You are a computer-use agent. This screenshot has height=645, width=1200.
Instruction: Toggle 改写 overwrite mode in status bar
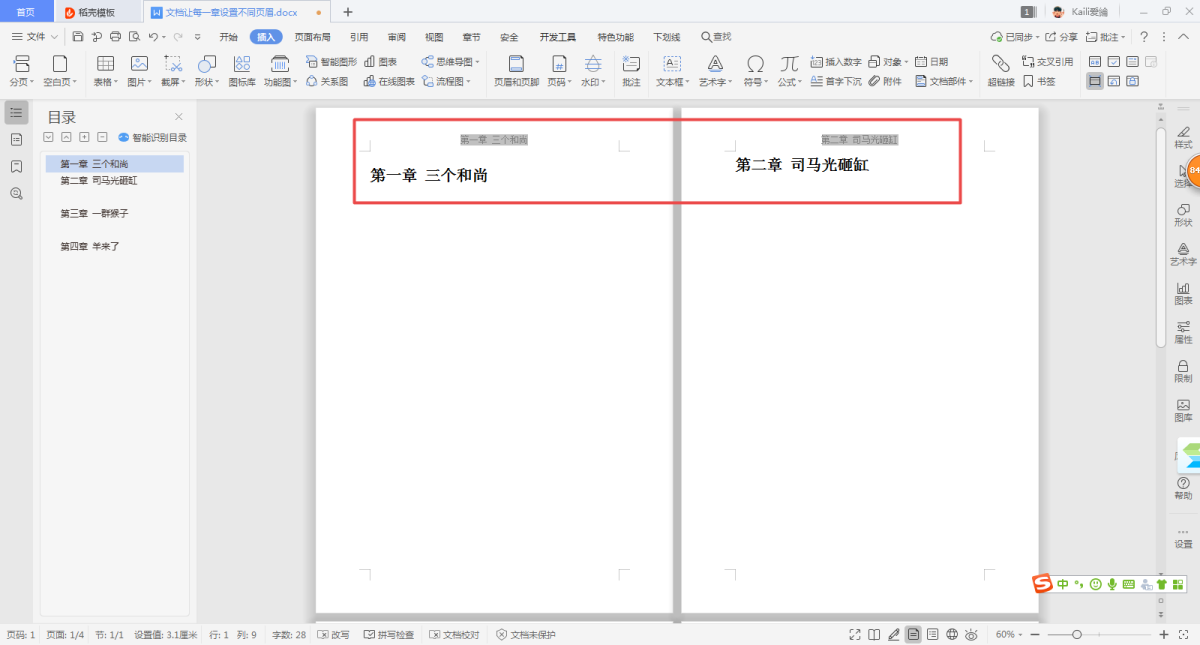[334, 635]
